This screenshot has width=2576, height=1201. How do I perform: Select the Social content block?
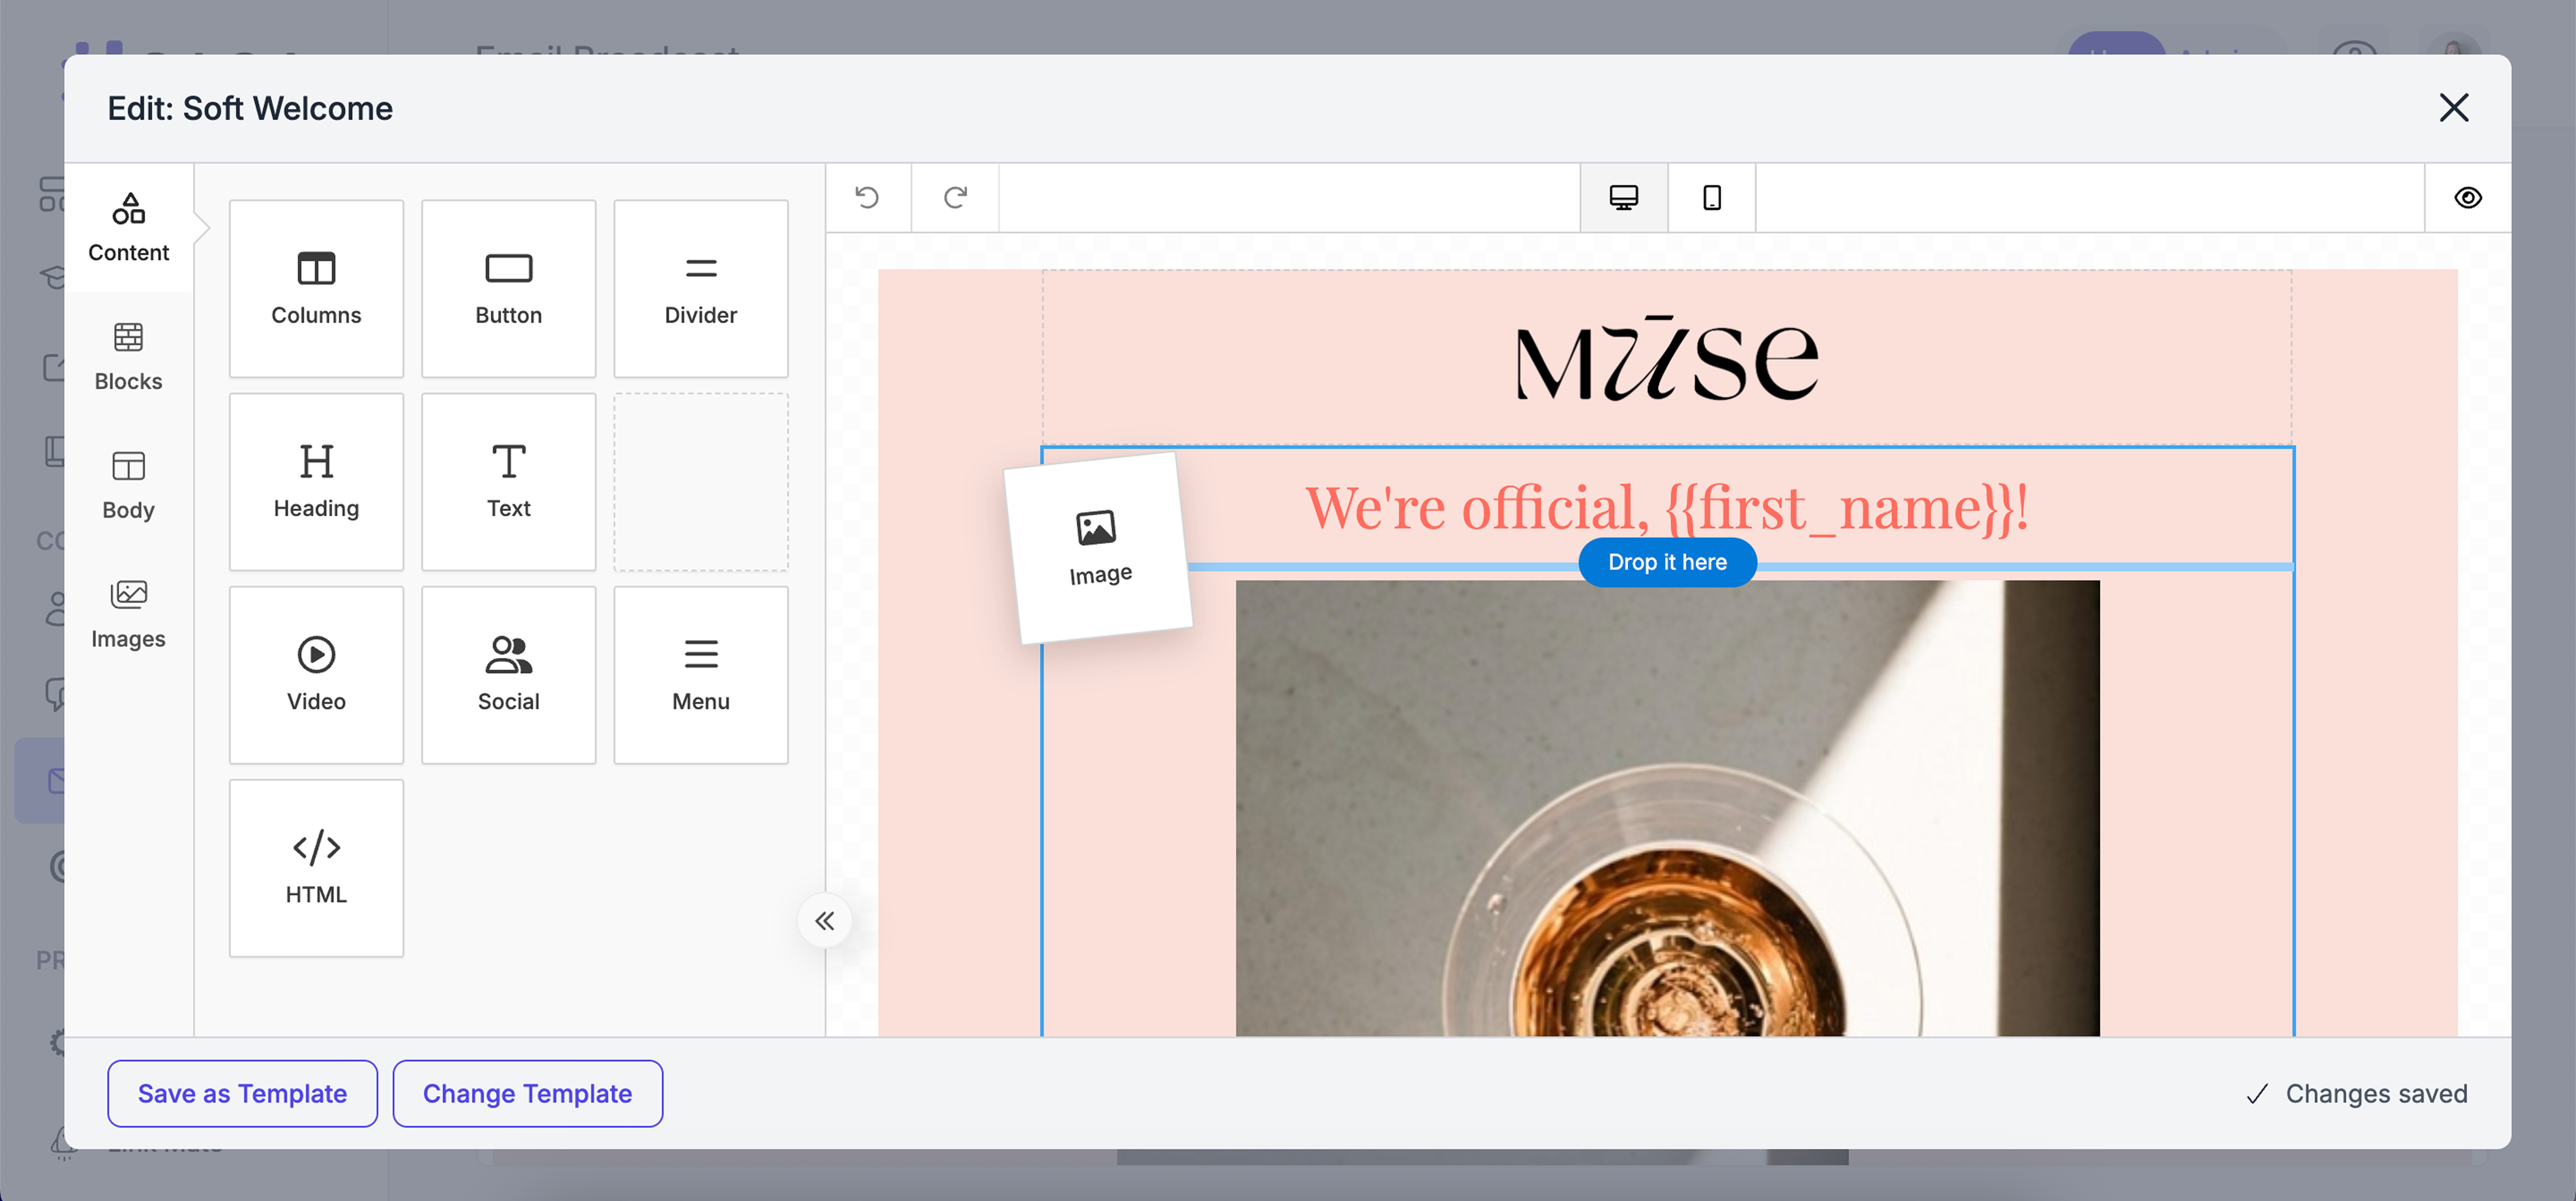tap(508, 675)
